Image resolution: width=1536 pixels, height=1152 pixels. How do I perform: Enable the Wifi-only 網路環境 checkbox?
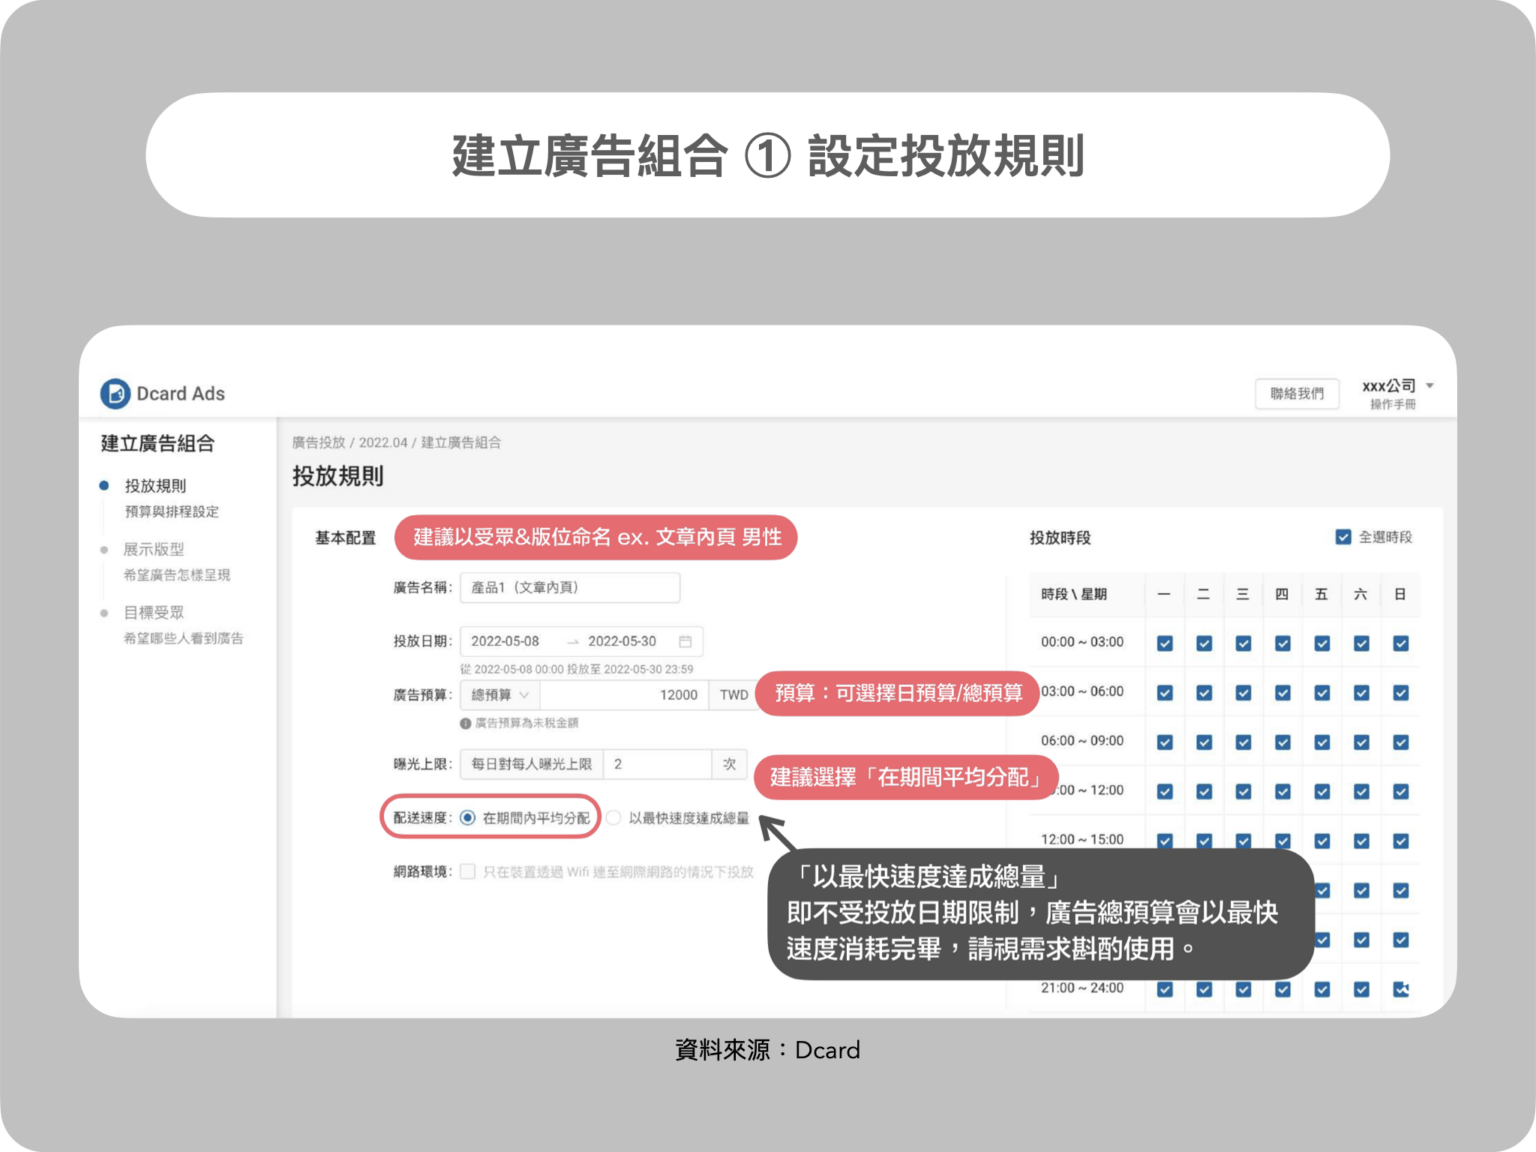click(x=468, y=871)
